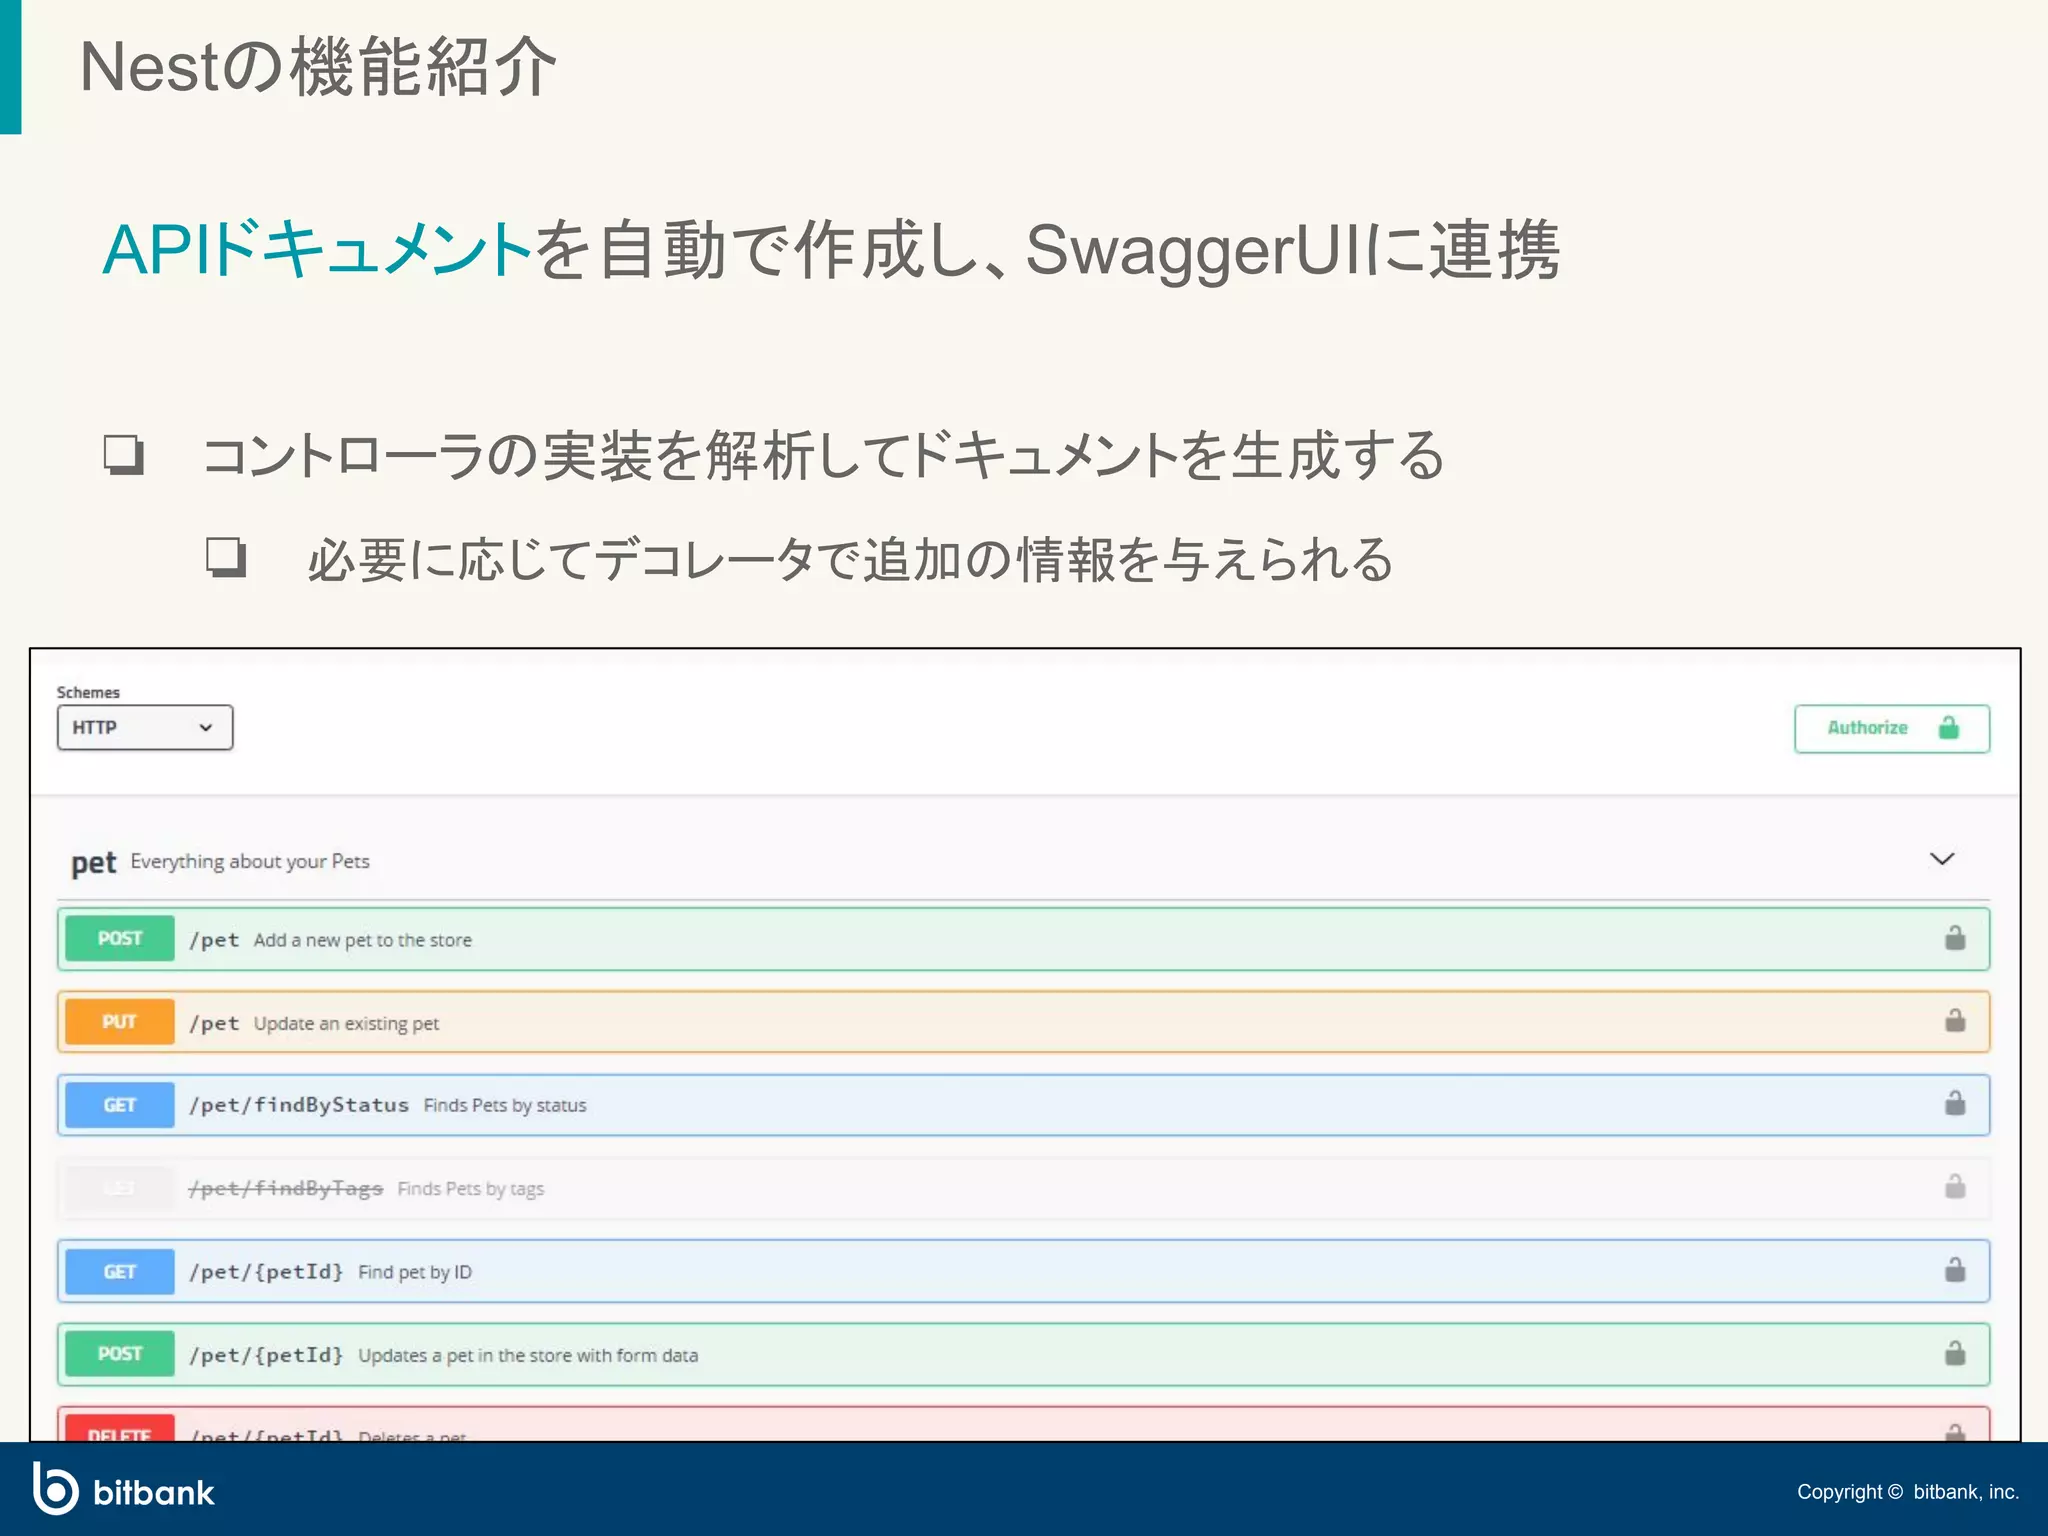Image resolution: width=2048 pixels, height=1536 pixels.
Task: Click the struck-through /pet/findByTags path
Action: pos(286,1188)
